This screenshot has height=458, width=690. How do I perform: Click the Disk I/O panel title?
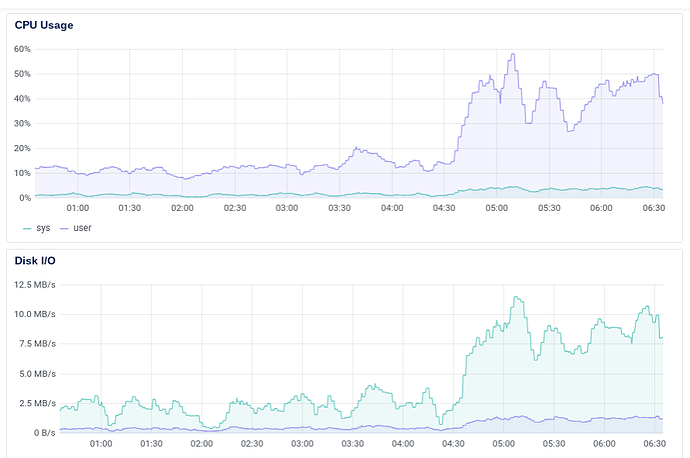pos(35,260)
